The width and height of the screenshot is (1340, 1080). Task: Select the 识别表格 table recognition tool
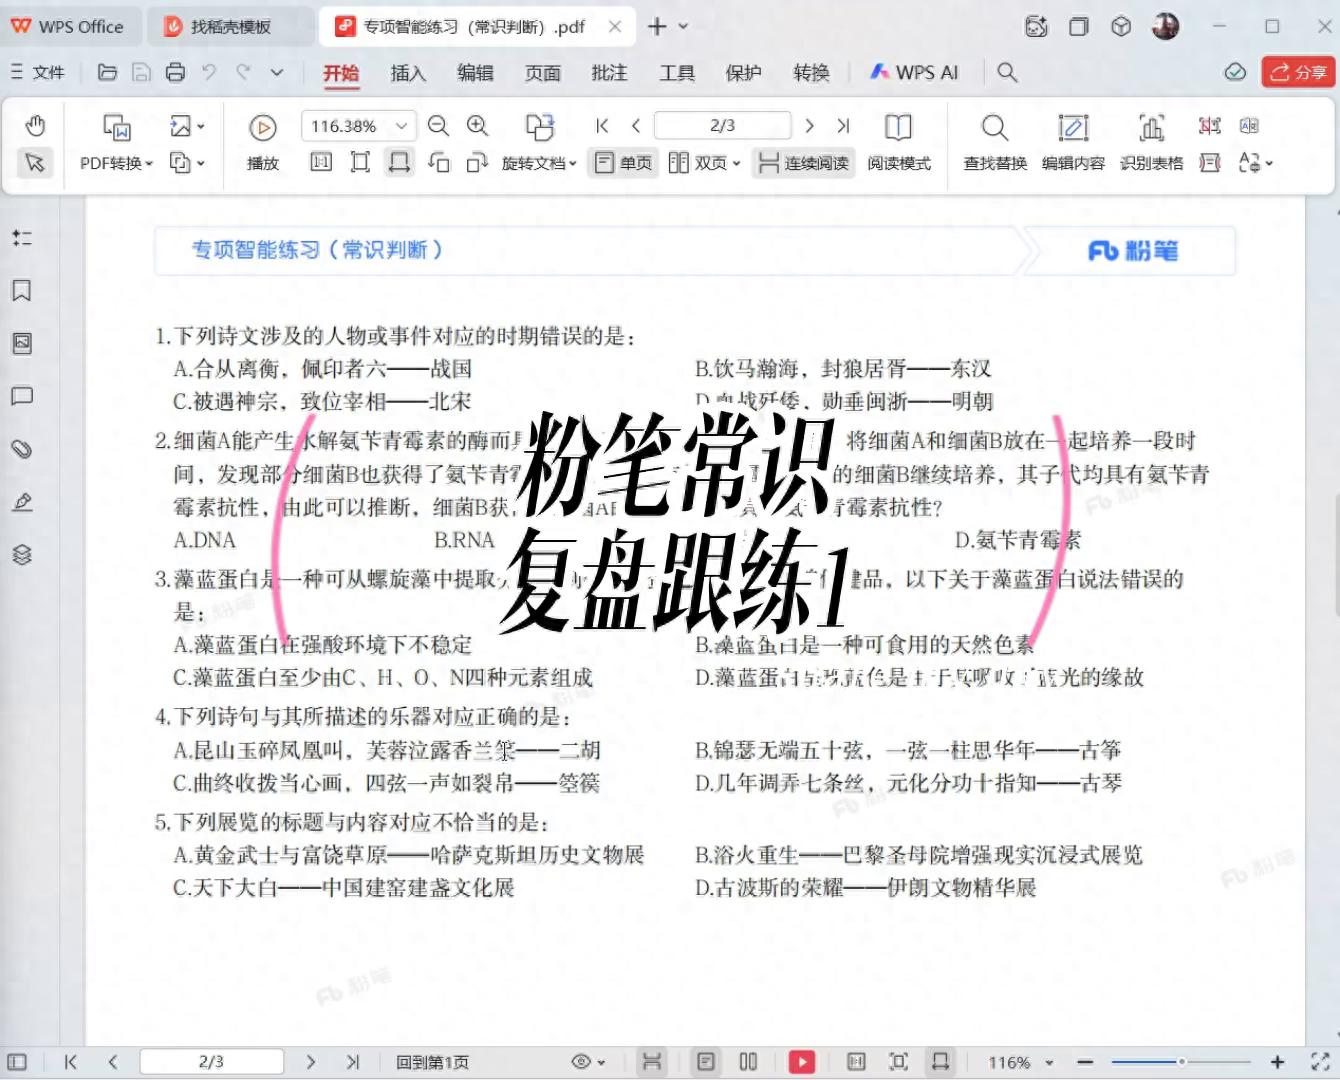pos(1151,140)
